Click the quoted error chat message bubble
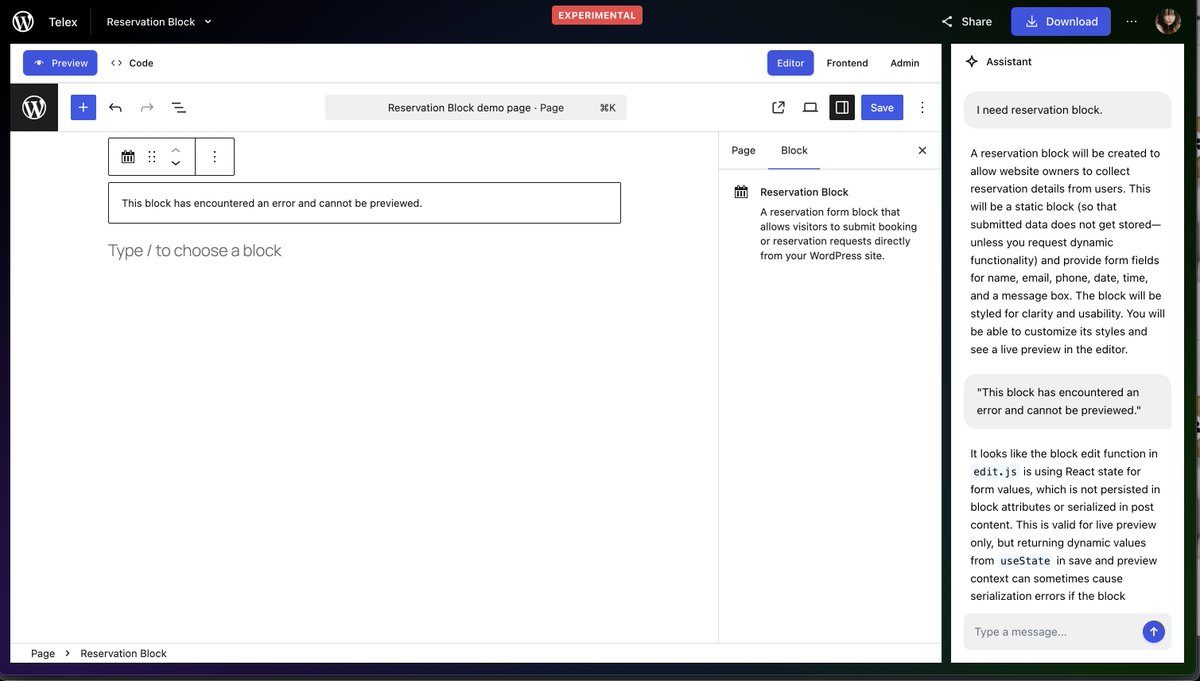 tap(1067, 401)
